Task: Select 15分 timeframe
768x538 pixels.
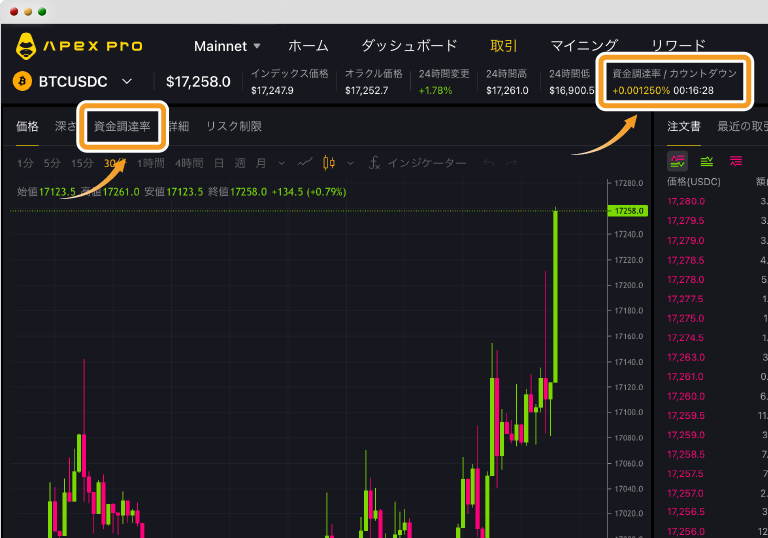Action: 82,163
